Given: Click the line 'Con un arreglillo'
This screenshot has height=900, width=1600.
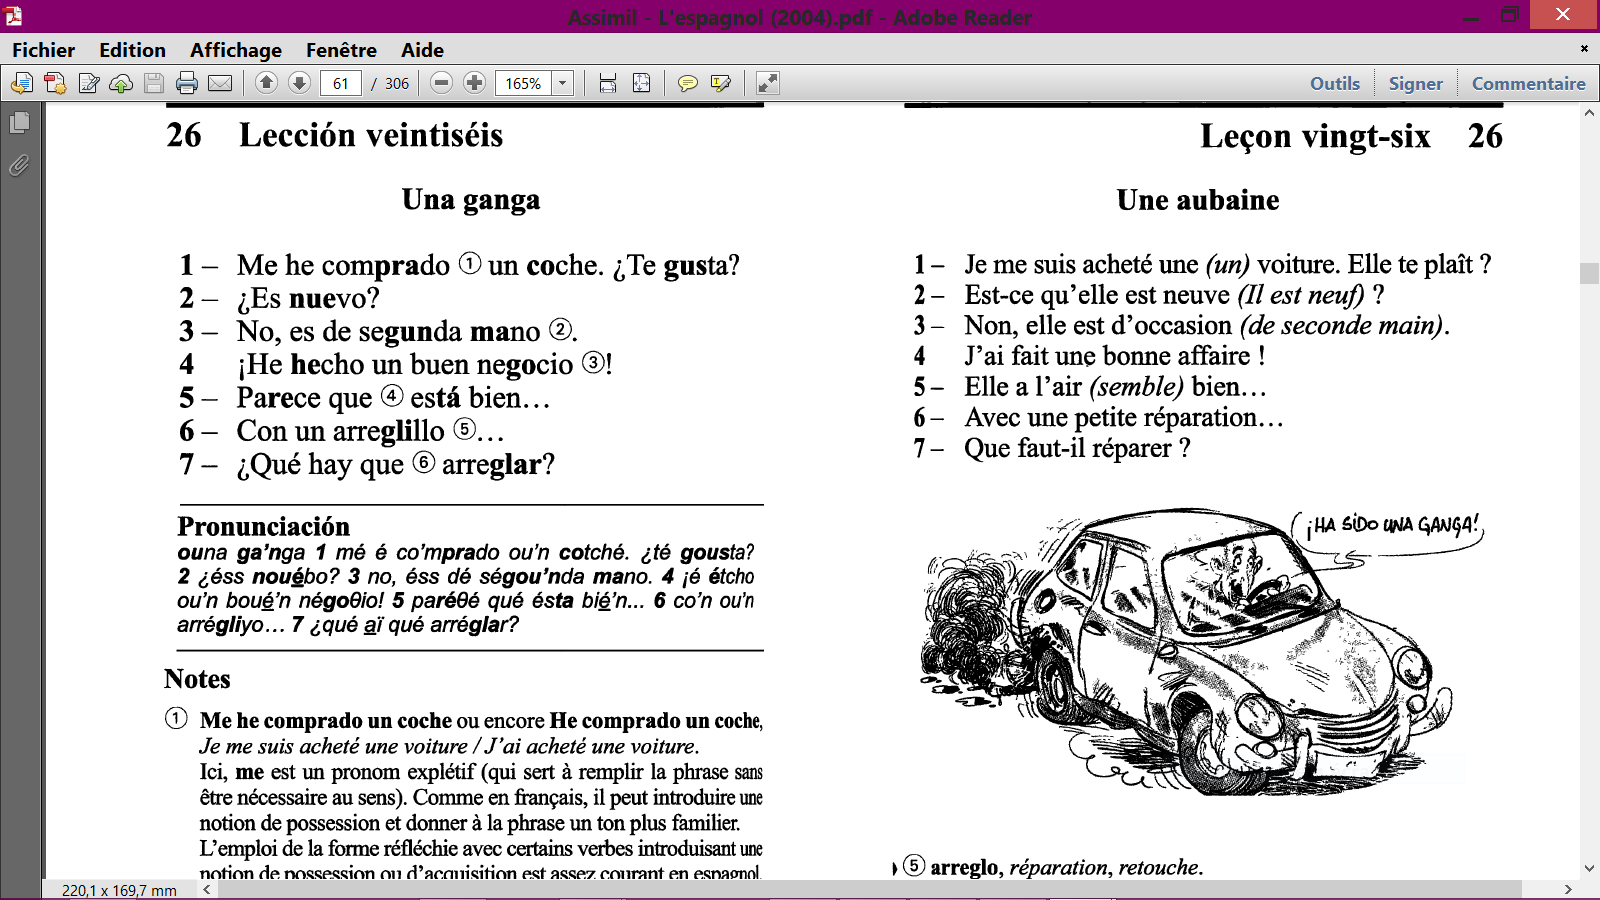Looking at the screenshot, I should (x=340, y=431).
